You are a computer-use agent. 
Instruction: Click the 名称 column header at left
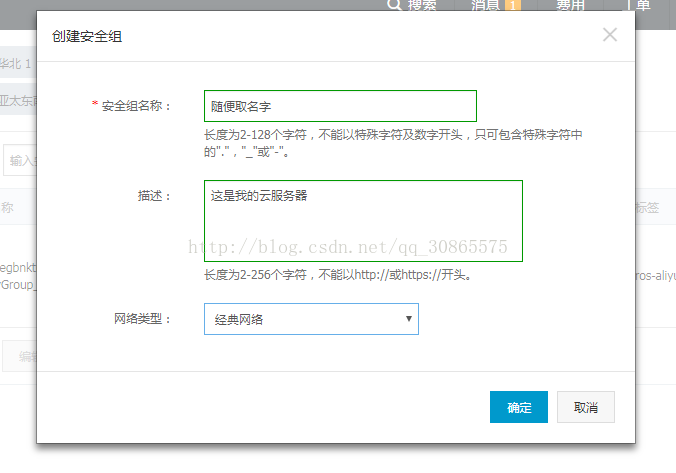[6, 208]
